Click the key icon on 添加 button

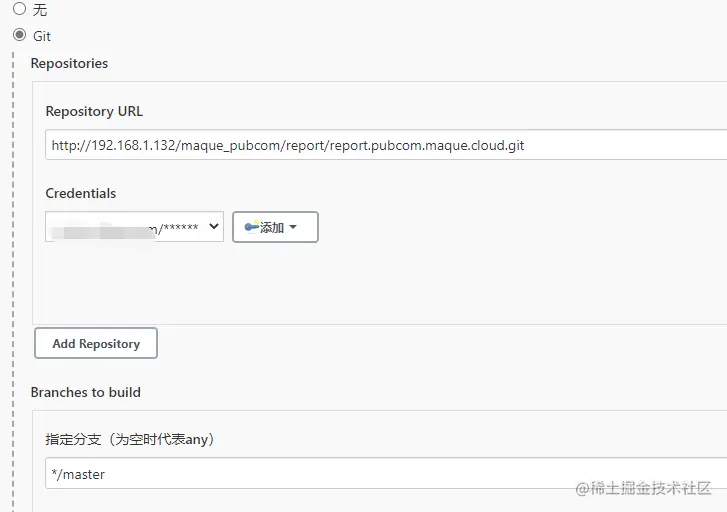pyautogui.click(x=251, y=227)
